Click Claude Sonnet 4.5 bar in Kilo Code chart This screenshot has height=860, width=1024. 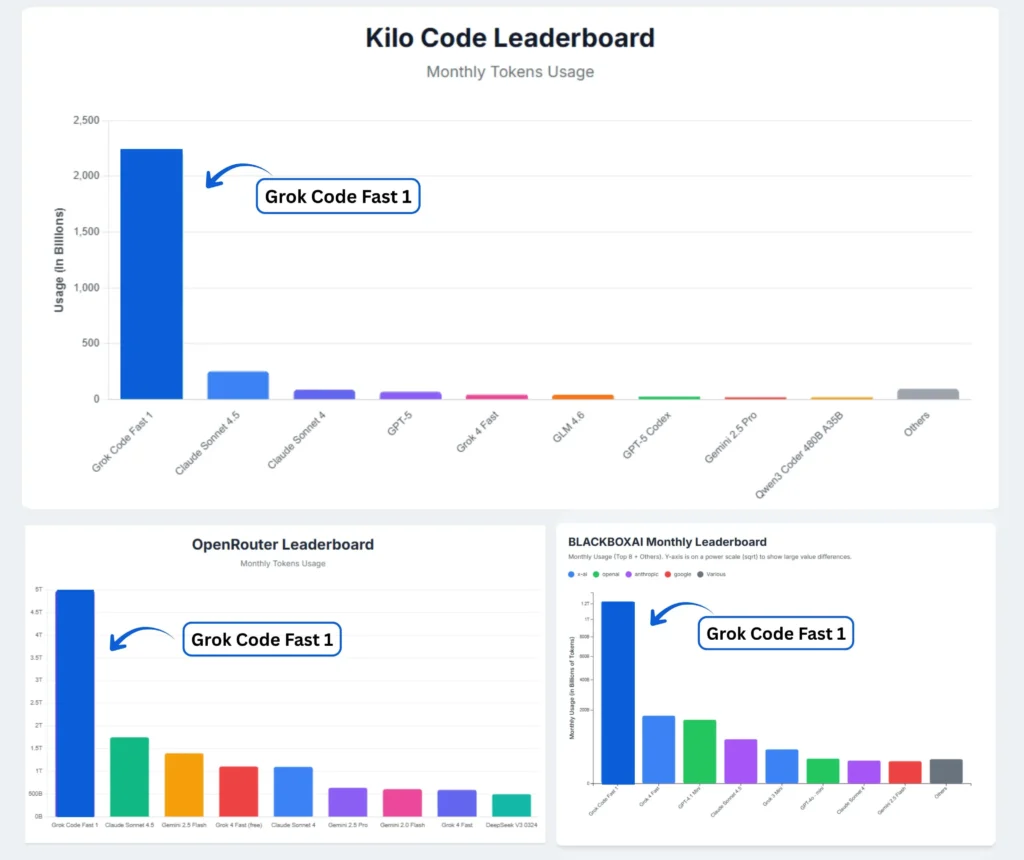pyautogui.click(x=238, y=385)
